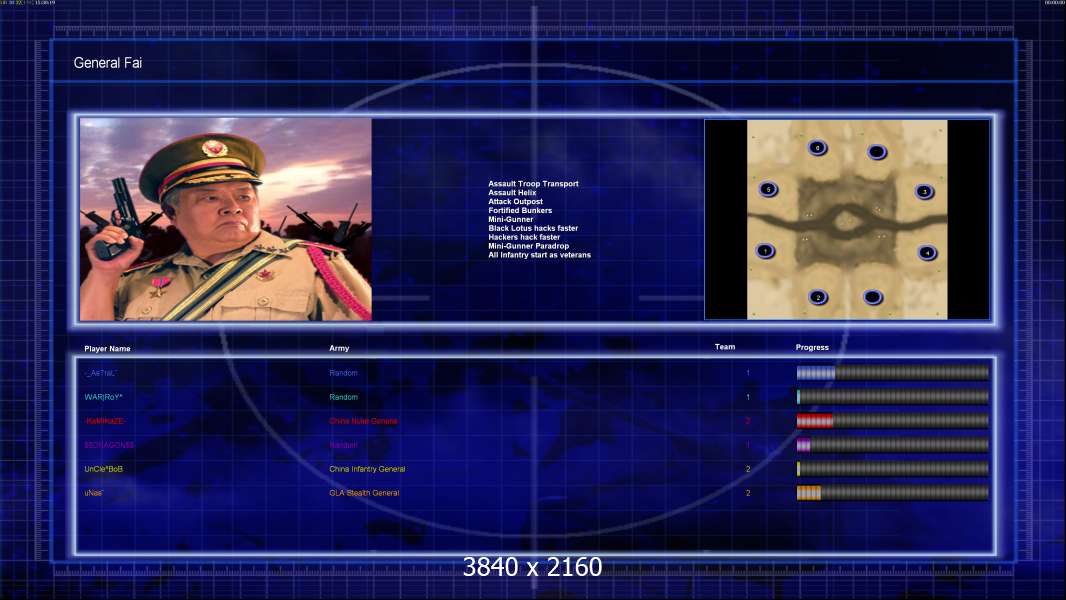
Task: Select start position 3 on the map
Action: (x=924, y=192)
